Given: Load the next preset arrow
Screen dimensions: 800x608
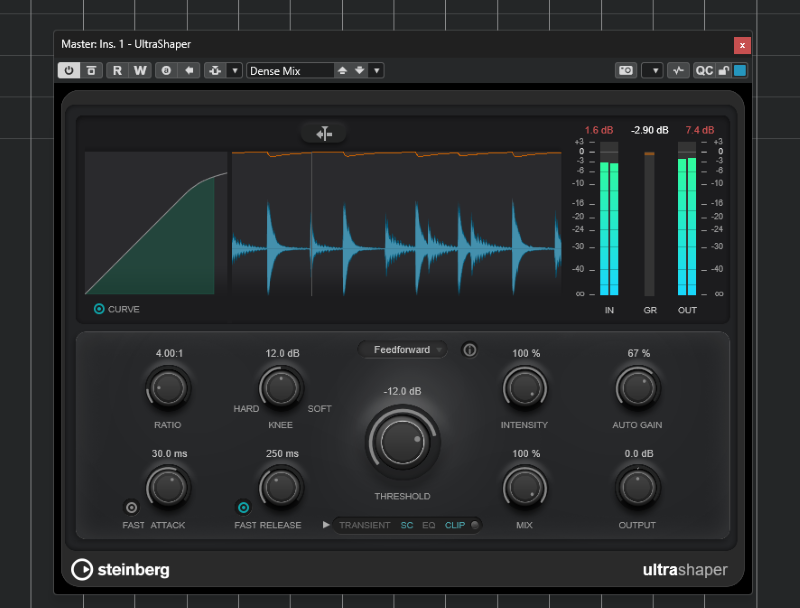Looking at the screenshot, I should 360,71.
